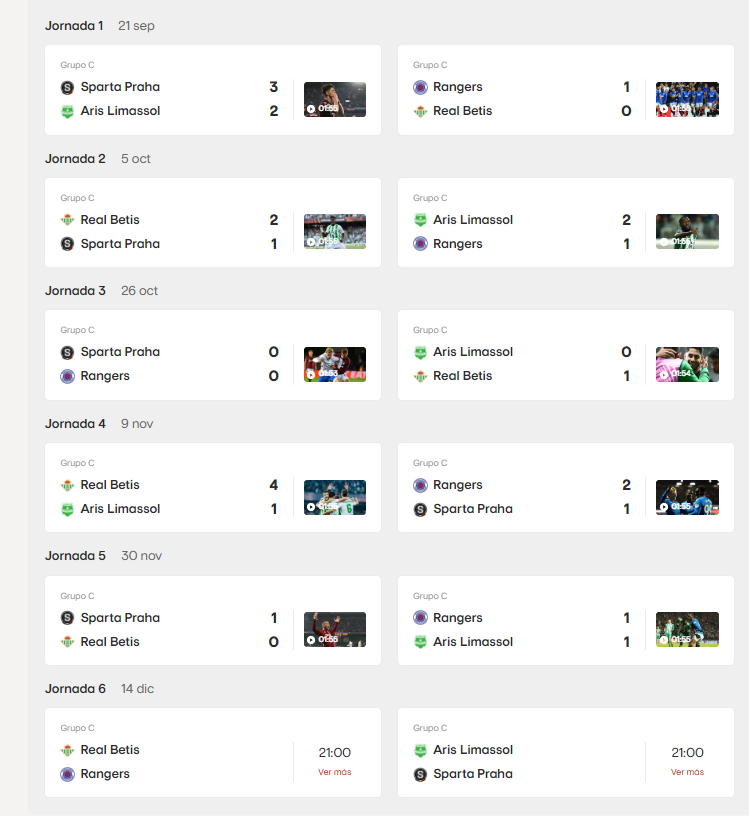Viewport: 749px width, 816px height.
Task: Open Sparta Praha vs Rangers 0-0 video thumbnail
Action: point(335,364)
